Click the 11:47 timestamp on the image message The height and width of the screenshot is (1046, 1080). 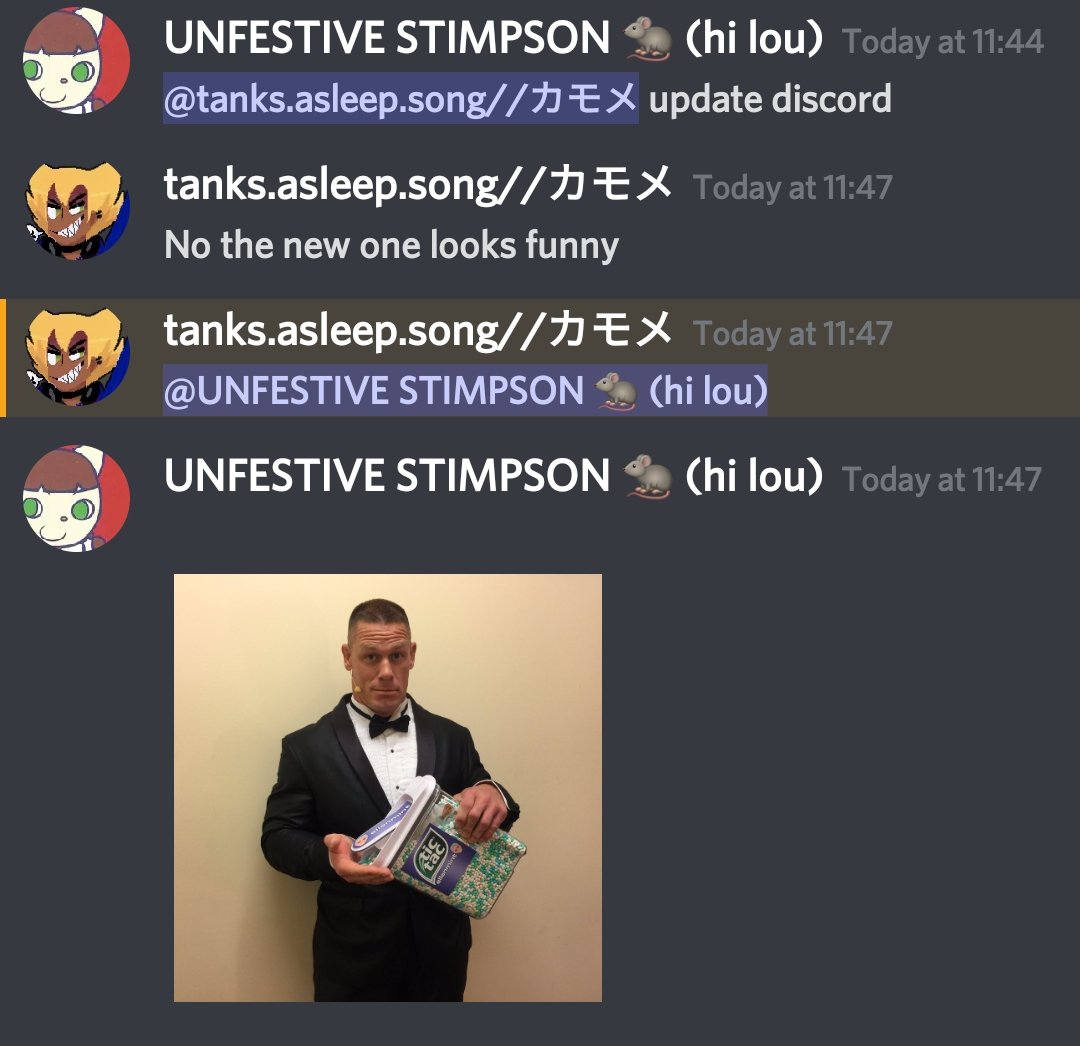[x=942, y=479]
